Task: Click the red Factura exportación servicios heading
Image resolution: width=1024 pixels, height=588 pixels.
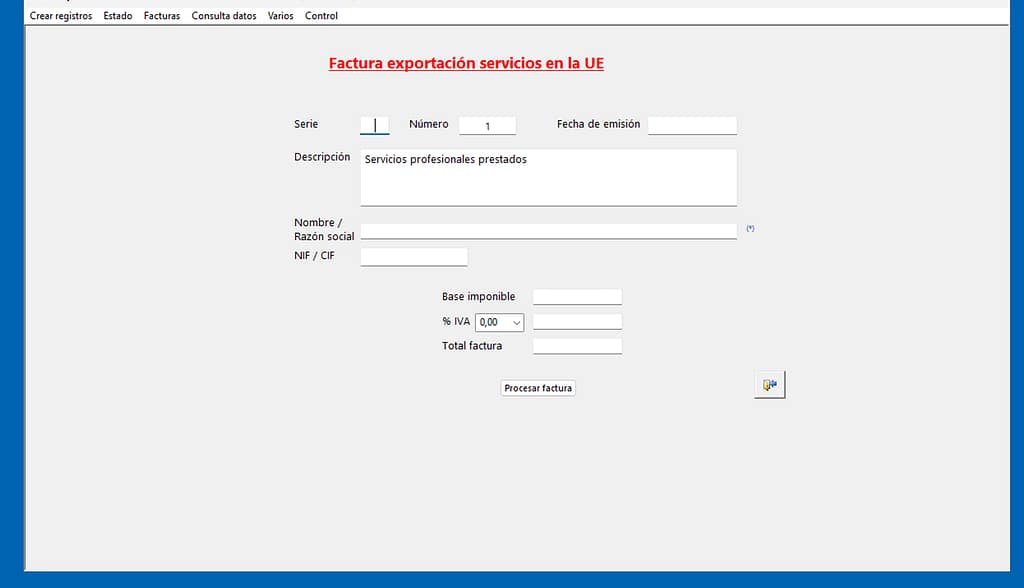Action: coord(466,64)
